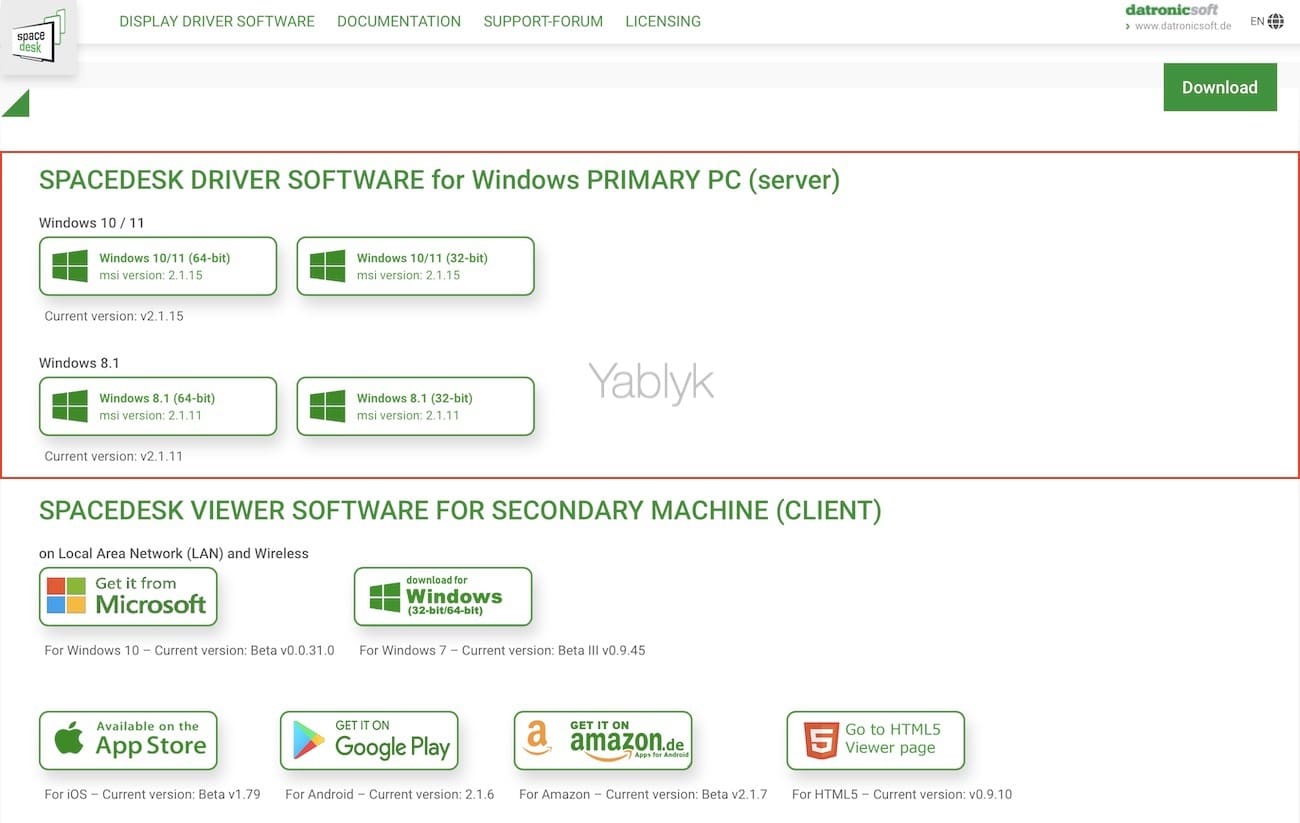The height and width of the screenshot is (823, 1300).
Task: Click Windows logo on Windows 10/11 64-bit
Action: [x=70, y=266]
